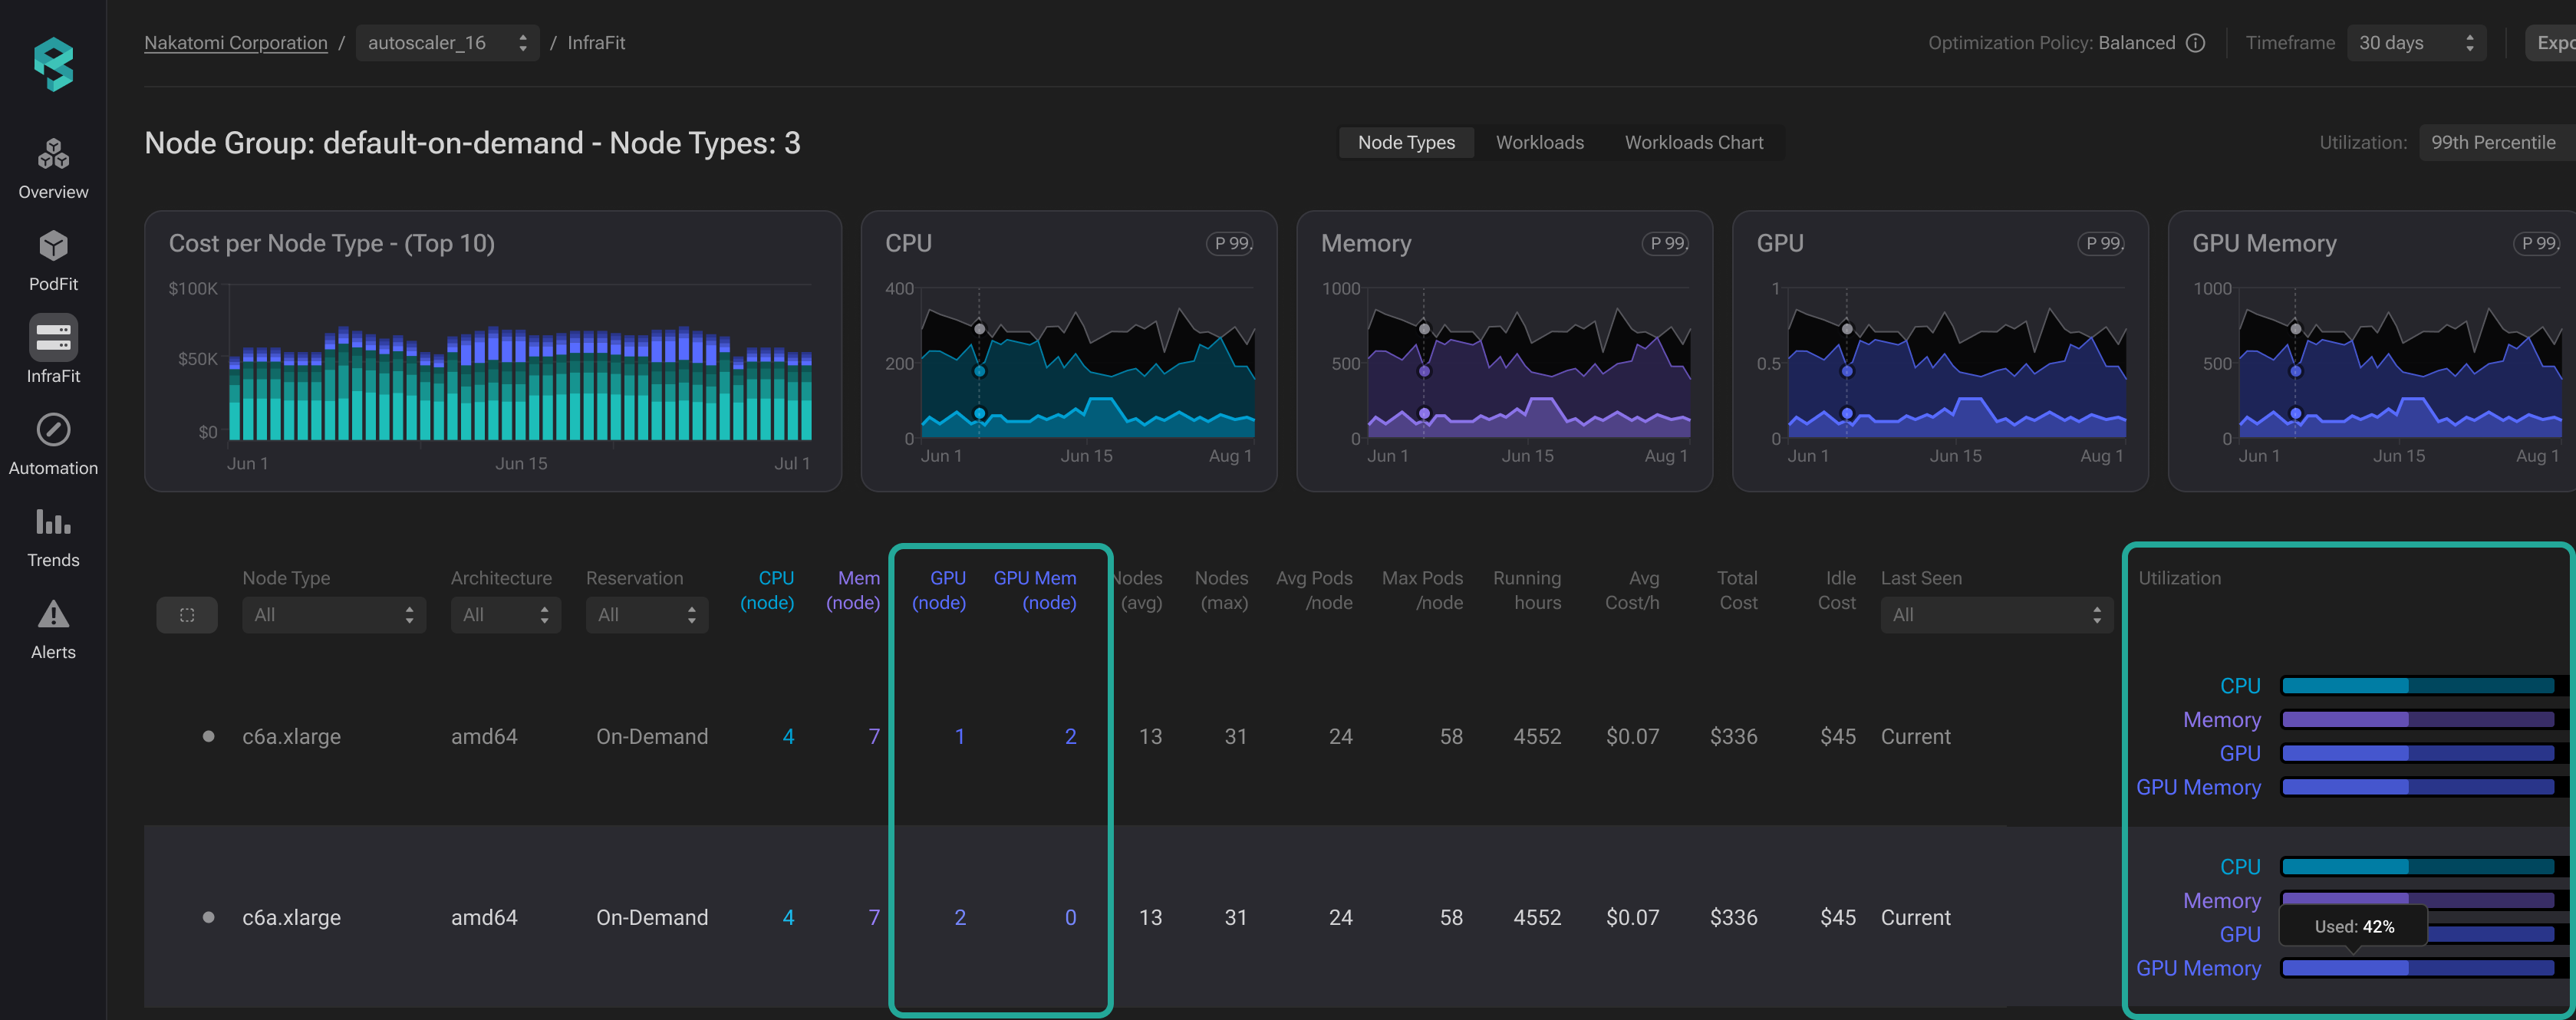Viewport: 2576px width, 1020px height.
Task: Click the Optimization Policy: Balanced label
Action: click(x=2051, y=43)
